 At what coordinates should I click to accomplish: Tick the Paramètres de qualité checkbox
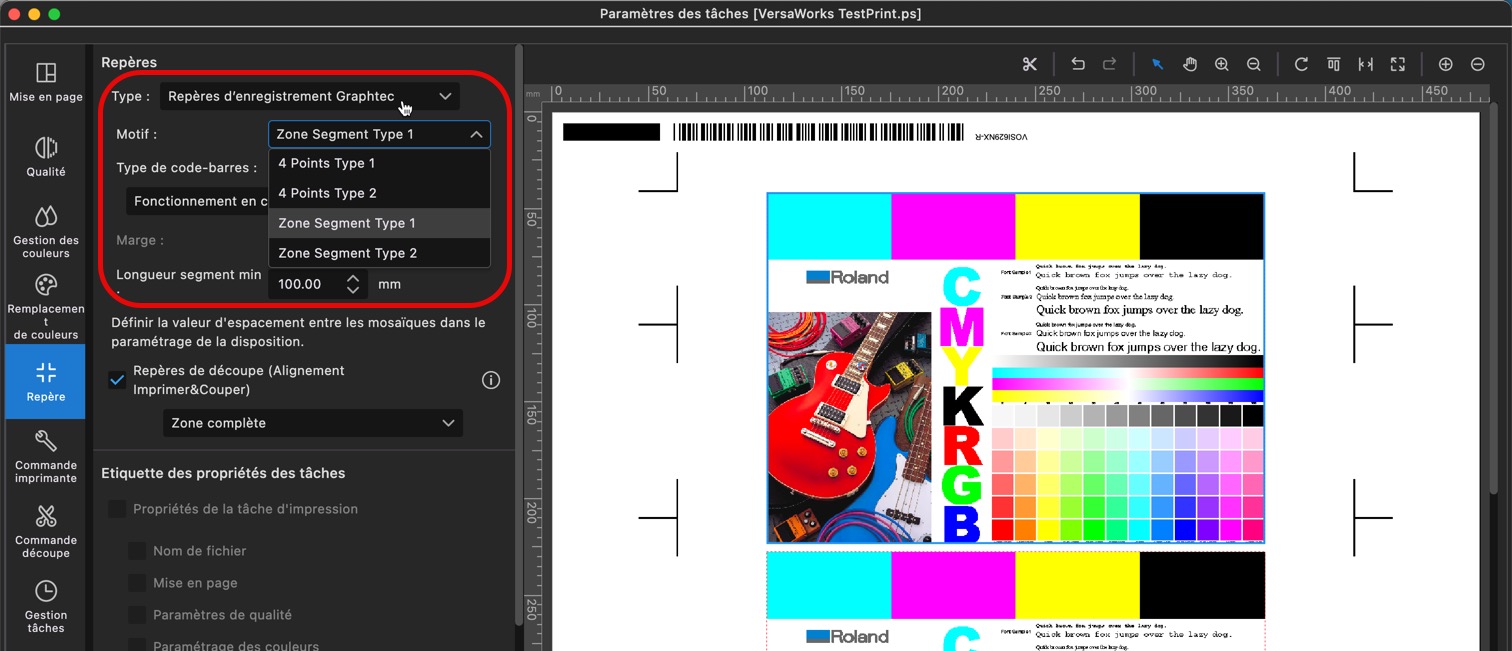click(x=137, y=615)
